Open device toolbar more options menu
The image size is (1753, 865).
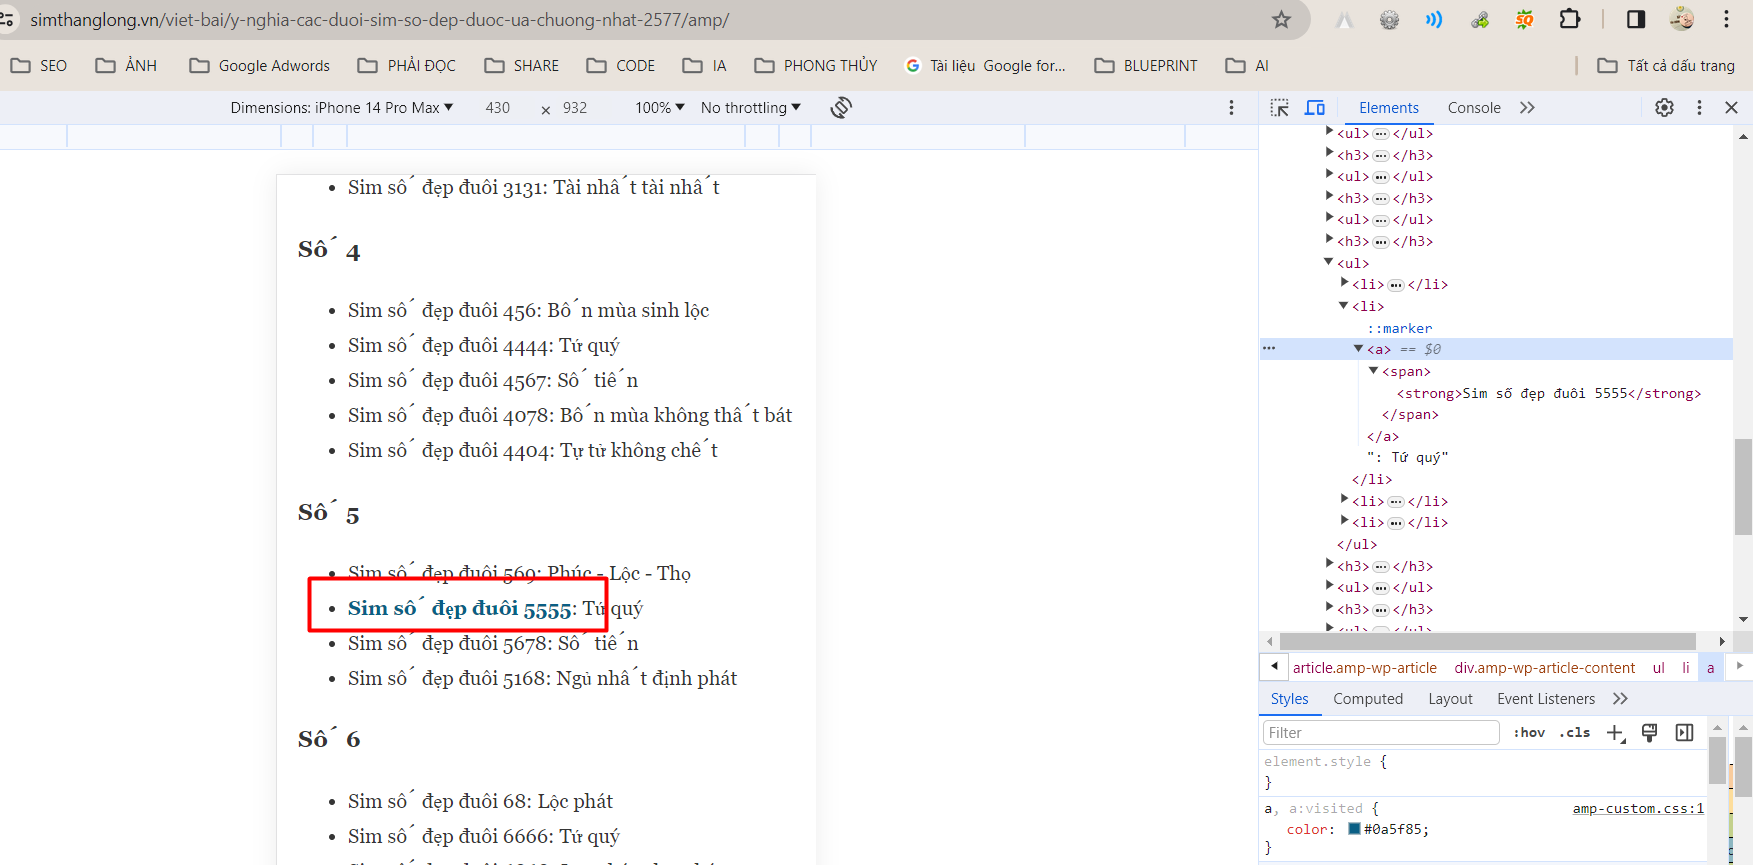point(1231,107)
